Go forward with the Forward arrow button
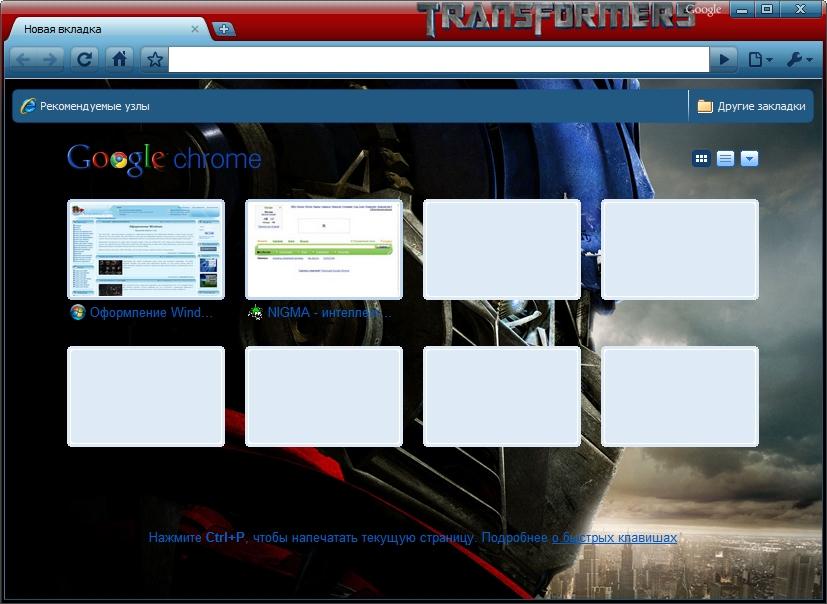The image size is (827, 604). coord(51,59)
